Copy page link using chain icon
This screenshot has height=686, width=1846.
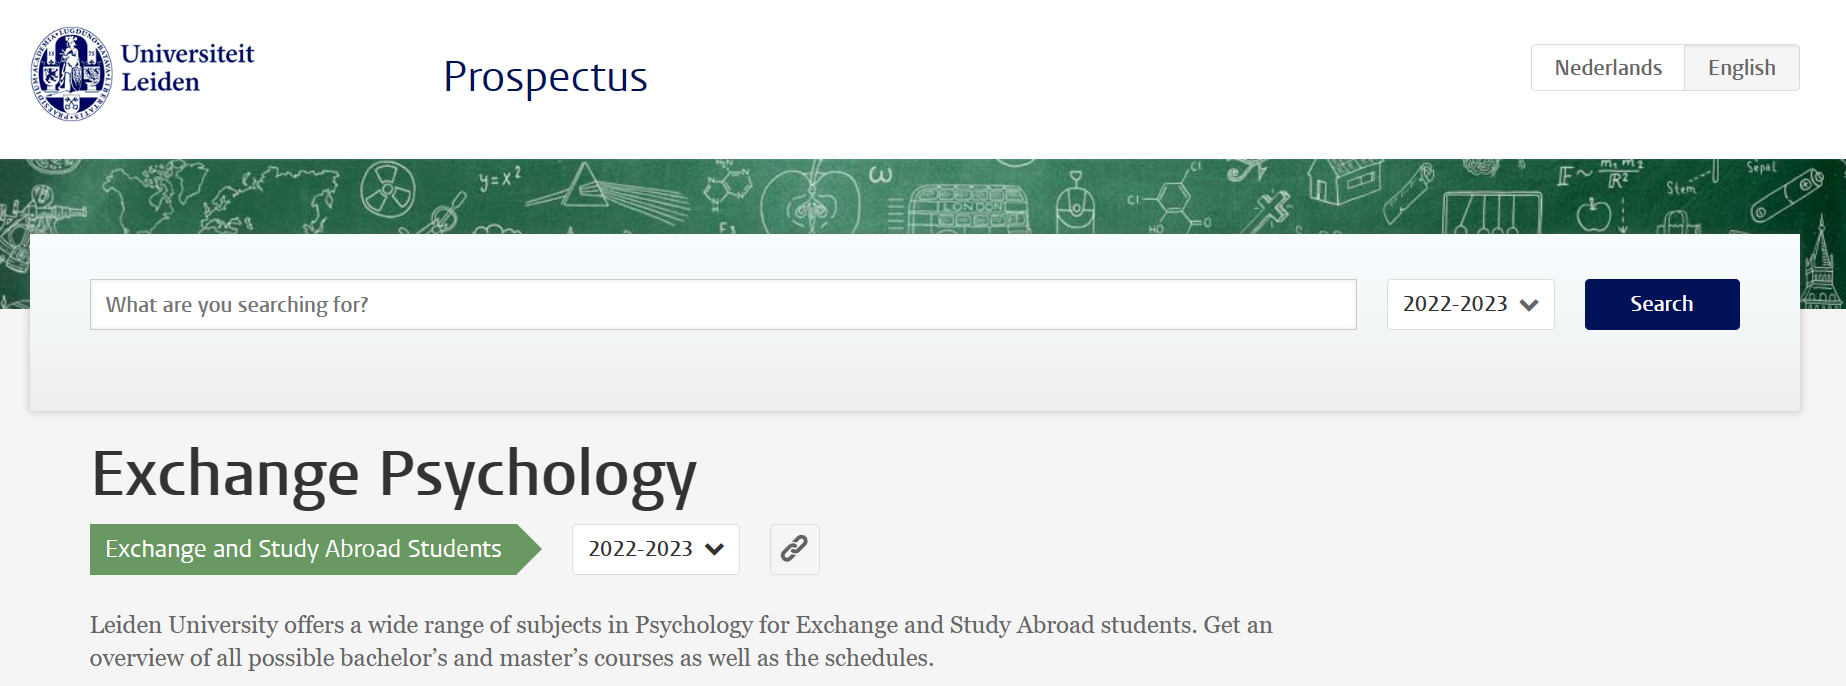[794, 549]
